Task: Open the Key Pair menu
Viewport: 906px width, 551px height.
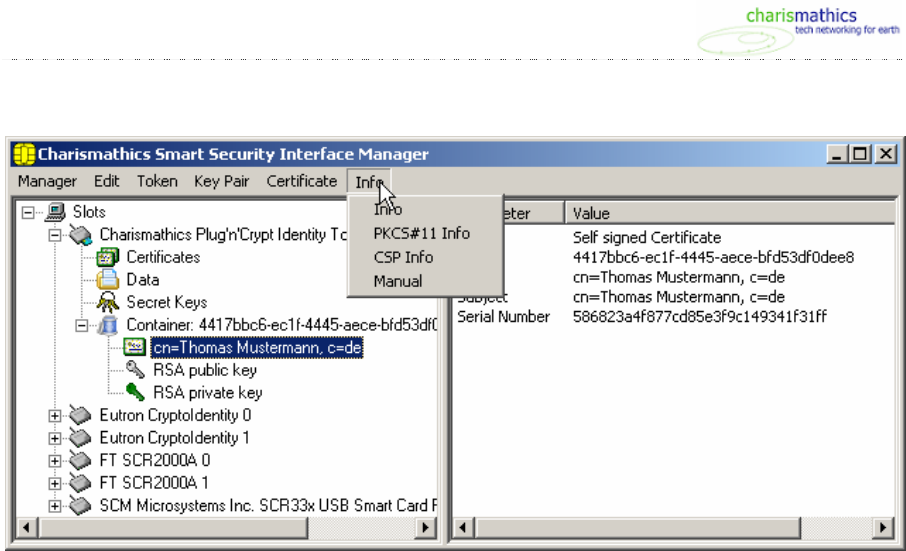Action: point(221,181)
